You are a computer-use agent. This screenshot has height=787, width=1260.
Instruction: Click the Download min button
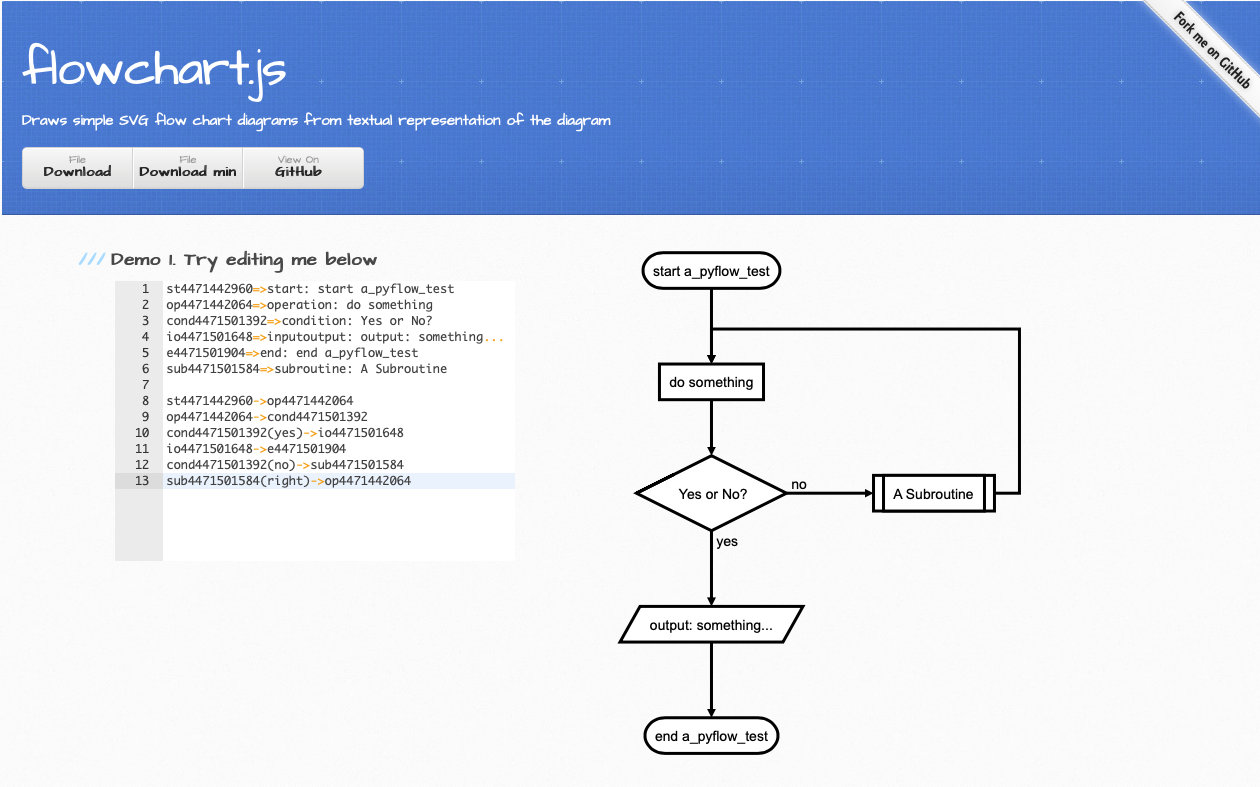[187, 166]
